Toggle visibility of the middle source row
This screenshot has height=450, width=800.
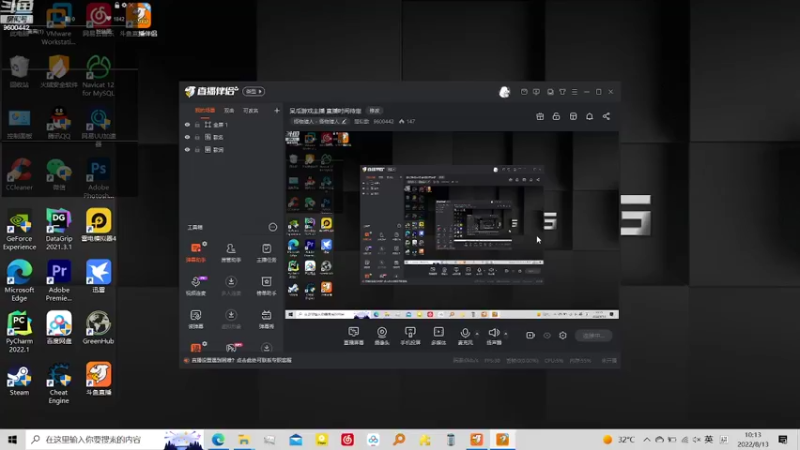point(187,137)
